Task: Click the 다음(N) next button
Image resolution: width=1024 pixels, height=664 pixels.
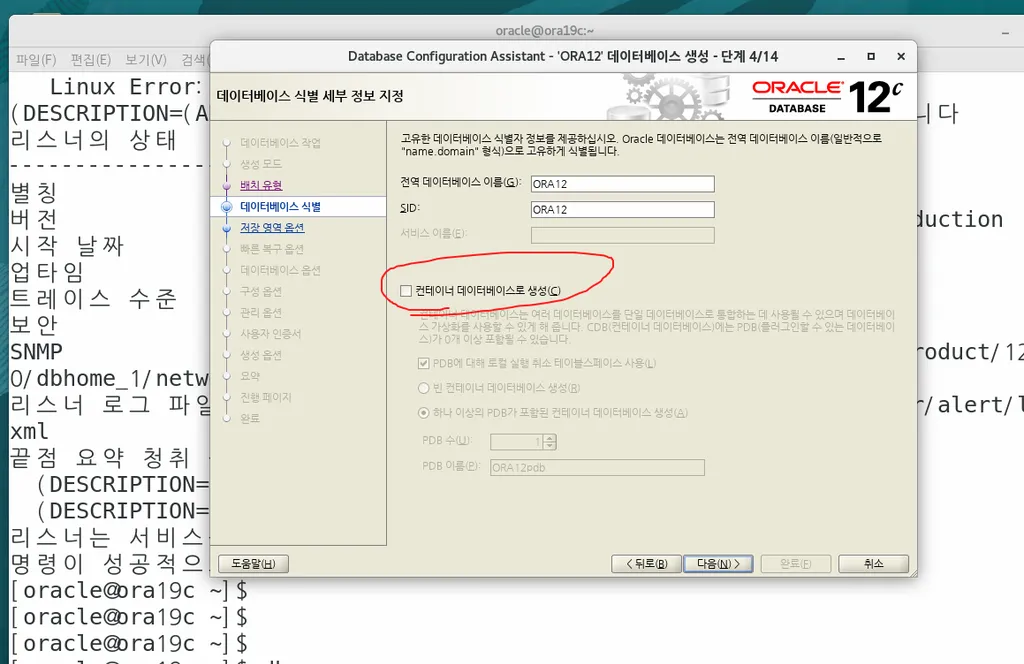Action: [x=718, y=563]
